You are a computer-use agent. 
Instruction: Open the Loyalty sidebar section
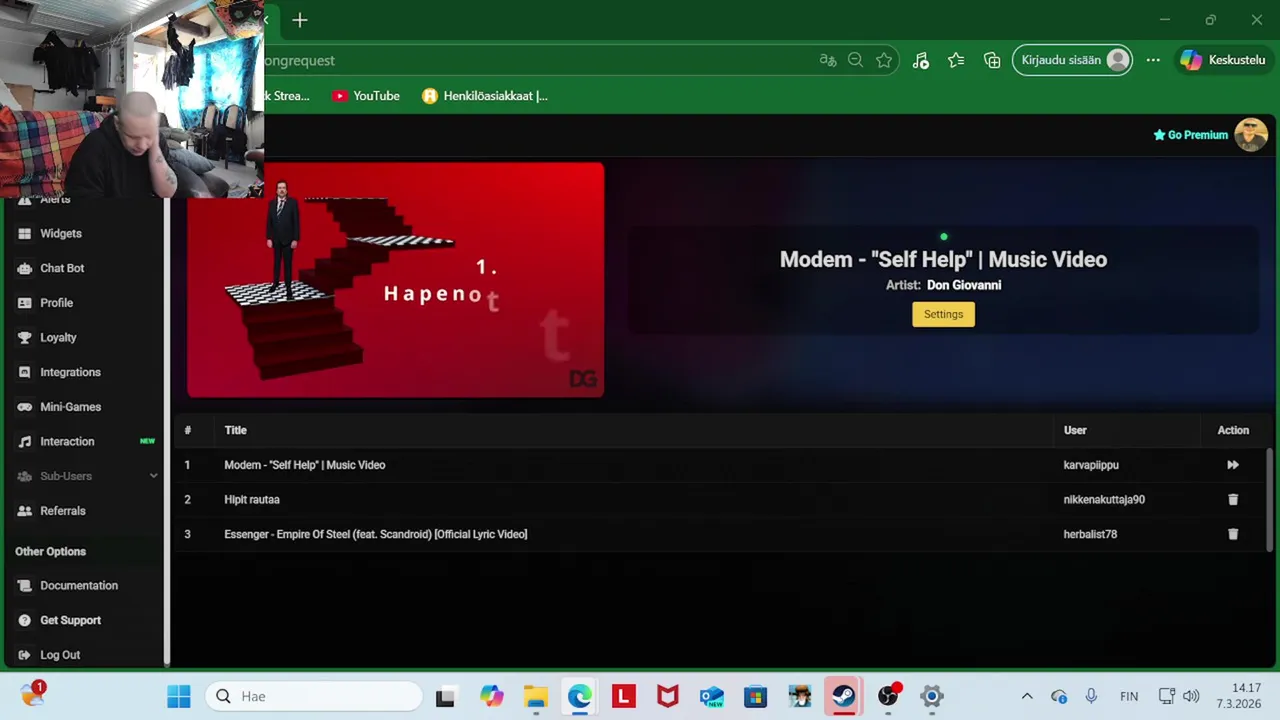point(58,337)
